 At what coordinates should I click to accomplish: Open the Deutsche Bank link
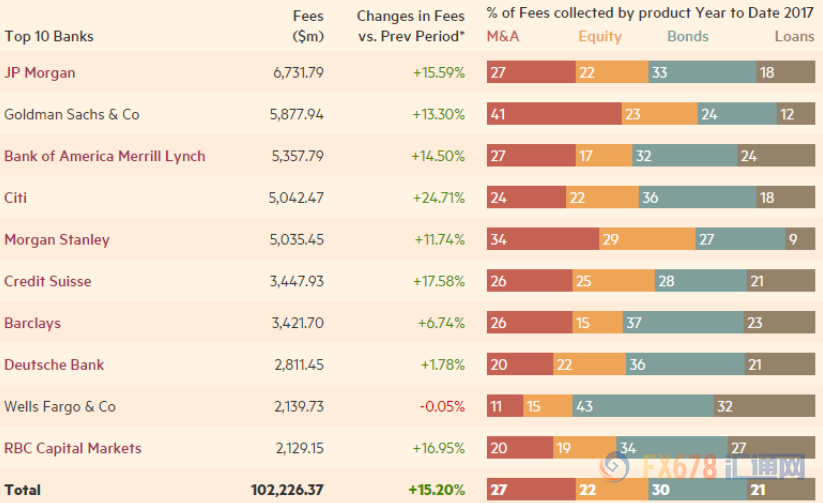coord(54,364)
